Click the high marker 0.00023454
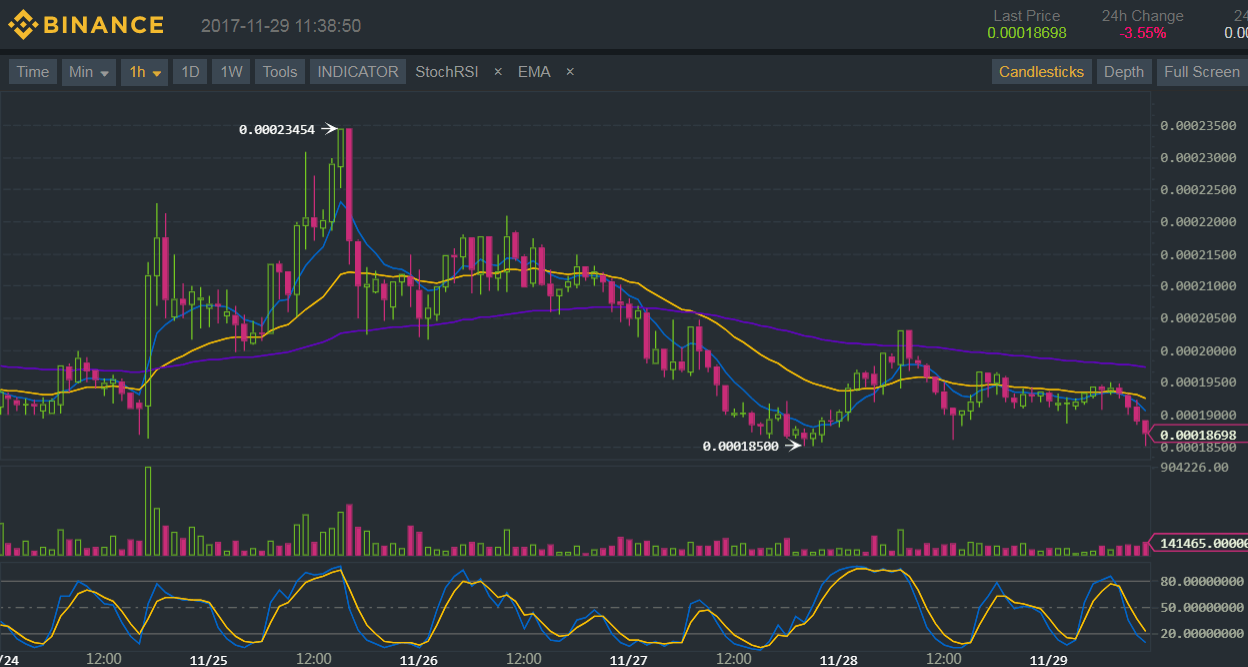1248x667 pixels. (277, 129)
